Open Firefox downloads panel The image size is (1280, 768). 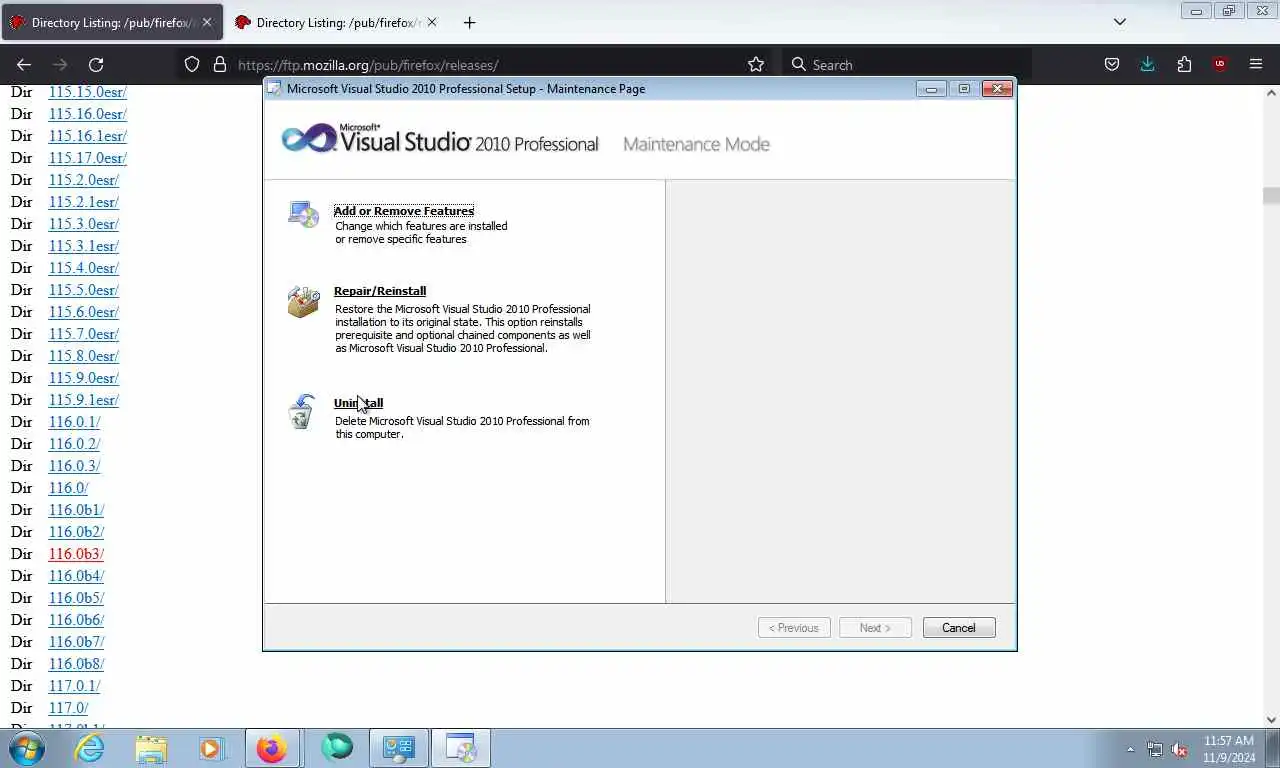(1147, 64)
